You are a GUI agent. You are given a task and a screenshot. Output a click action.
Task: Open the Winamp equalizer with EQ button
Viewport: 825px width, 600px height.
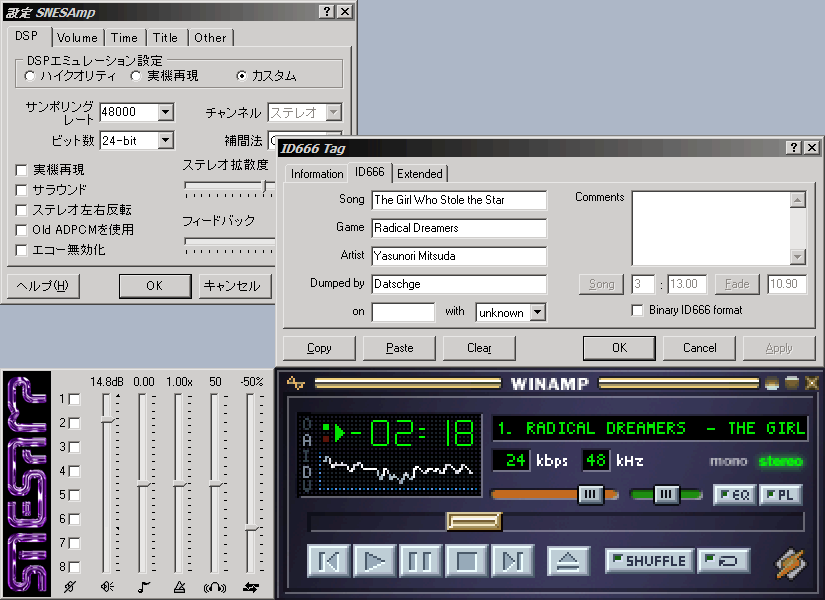[734, 495]
